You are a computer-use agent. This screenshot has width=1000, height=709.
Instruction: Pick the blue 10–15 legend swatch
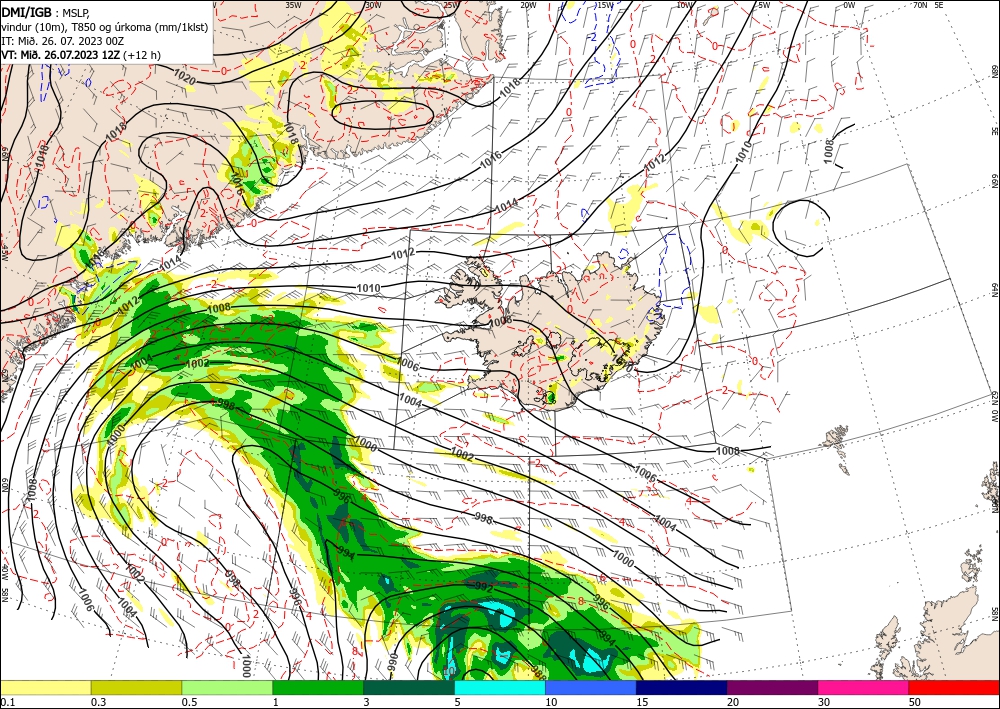pyautogui.click(x=591, y=687)
